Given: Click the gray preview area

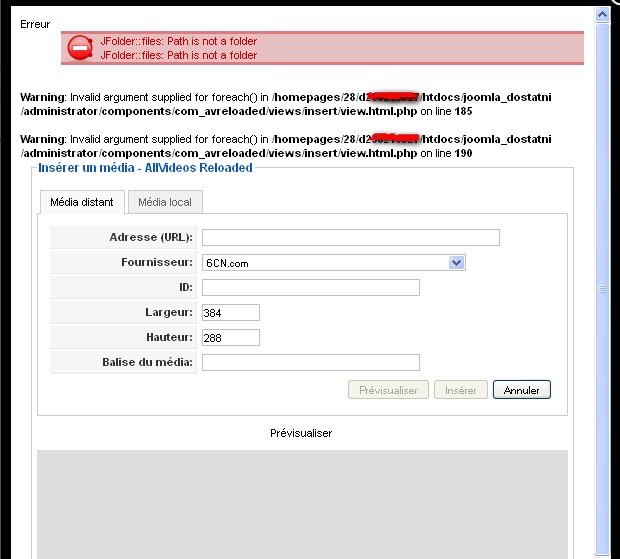Looking at the screenshot, I should [302, 500].
